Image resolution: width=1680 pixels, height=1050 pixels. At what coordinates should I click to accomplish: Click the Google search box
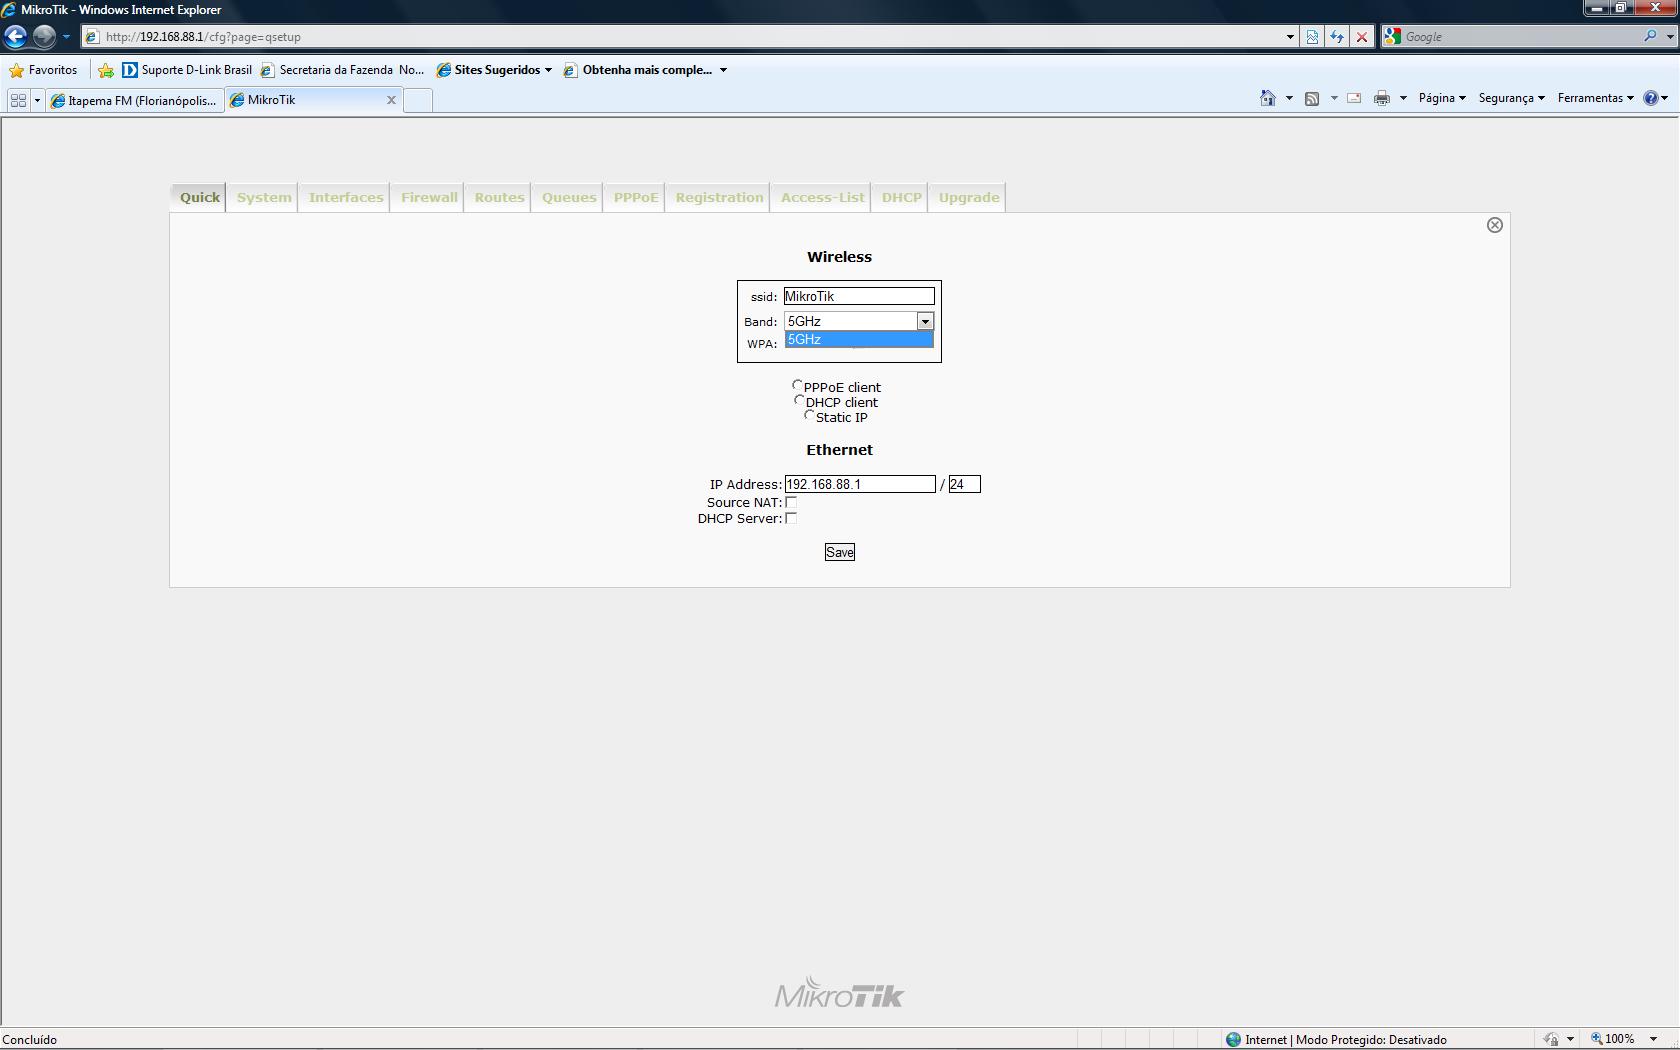click(1520, 37)
